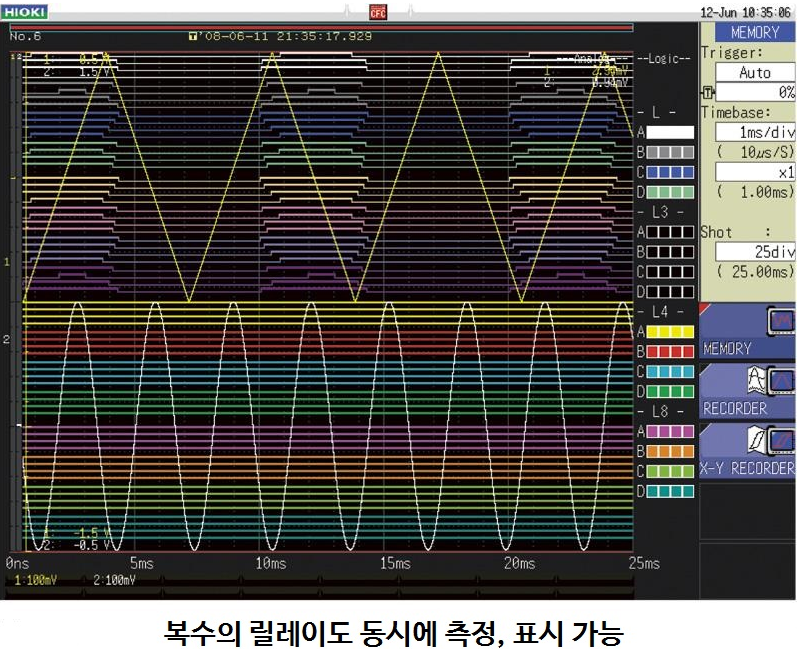Click the 25ms time axis label

pos(644,563)
